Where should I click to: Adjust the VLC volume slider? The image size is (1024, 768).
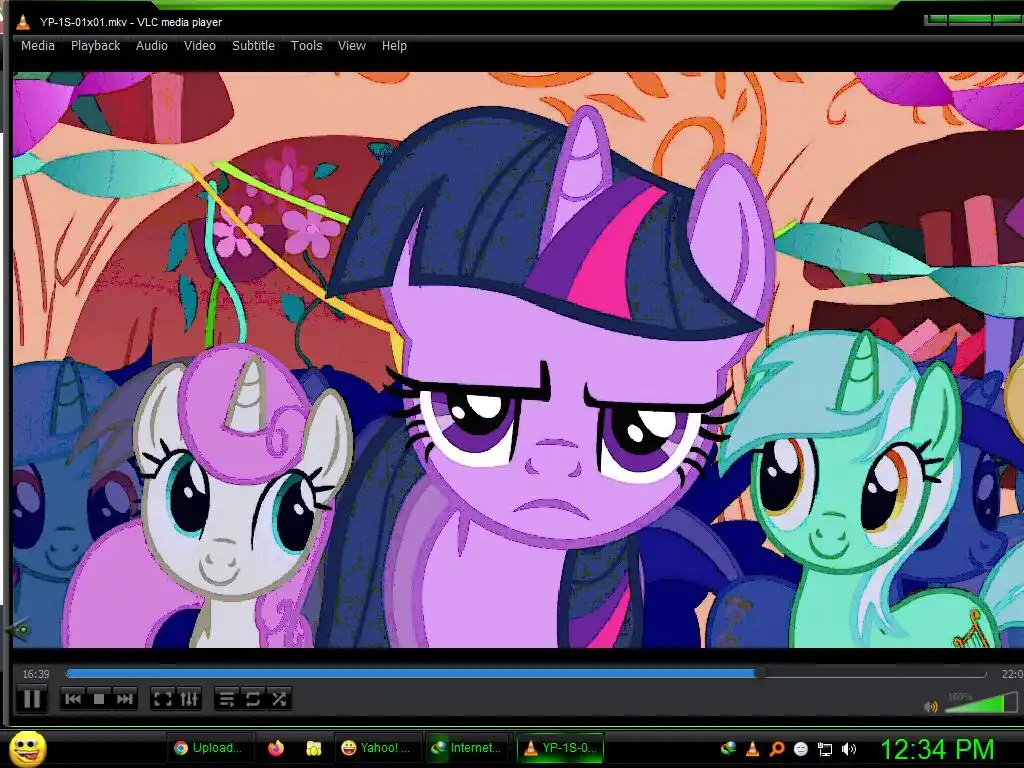(981, 702)
